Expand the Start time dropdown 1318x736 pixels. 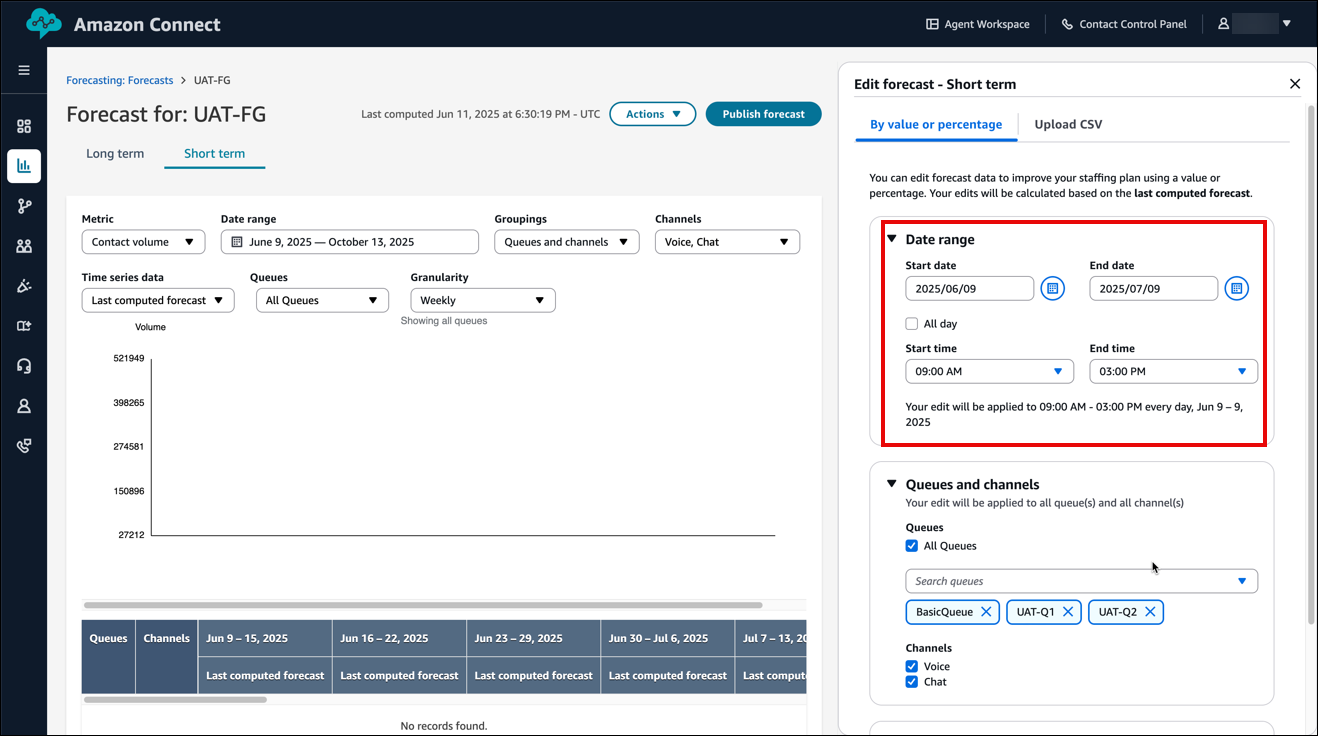[x=988, y=372]
